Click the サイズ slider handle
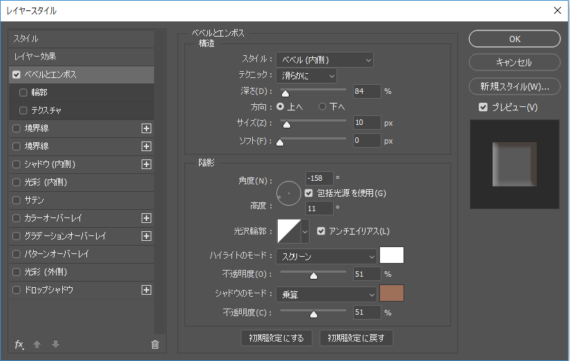This screenshot has height=361, width=570. [x=286, y=125]
